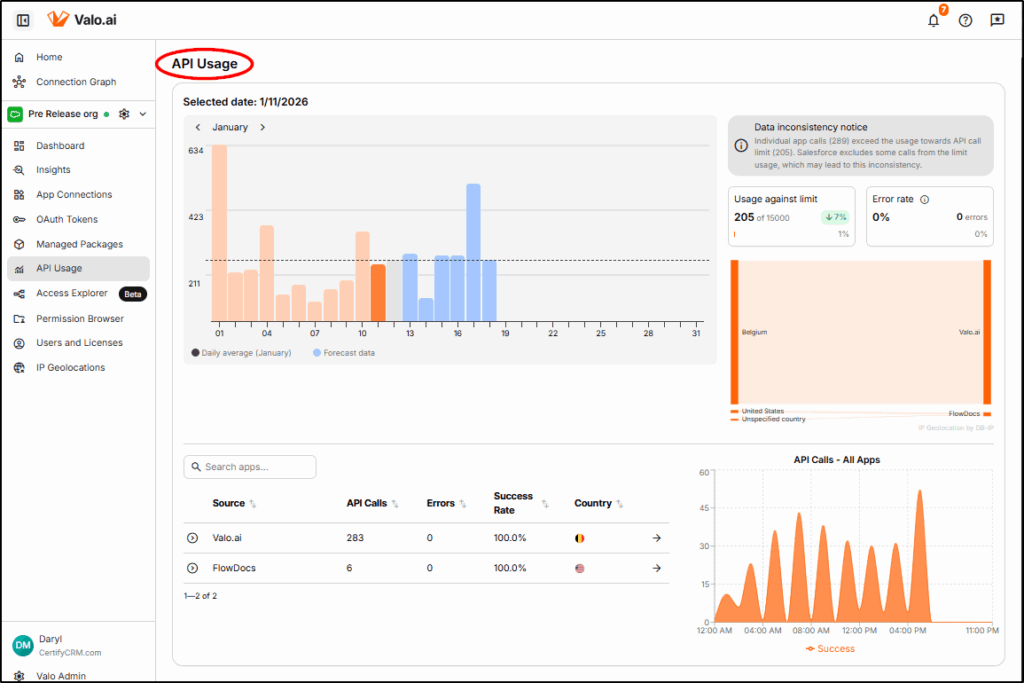Expand the FlowDocs source row
Image resolution: width=1024 pixels, height=683 pixels.
(x=192, y=568)
